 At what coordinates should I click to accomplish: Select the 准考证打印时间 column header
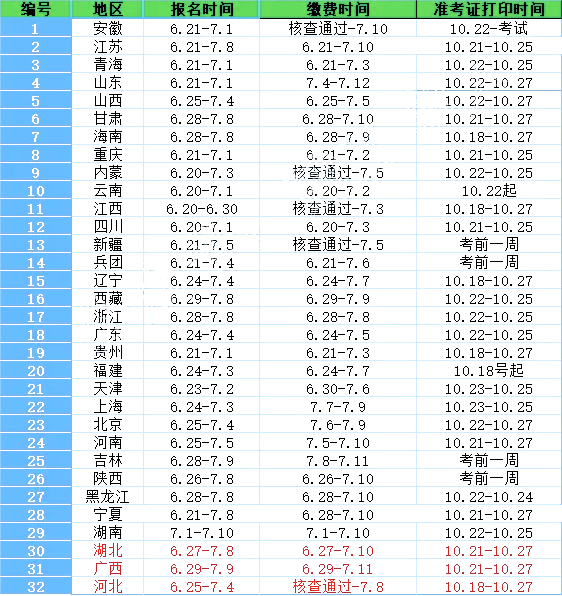489,9
